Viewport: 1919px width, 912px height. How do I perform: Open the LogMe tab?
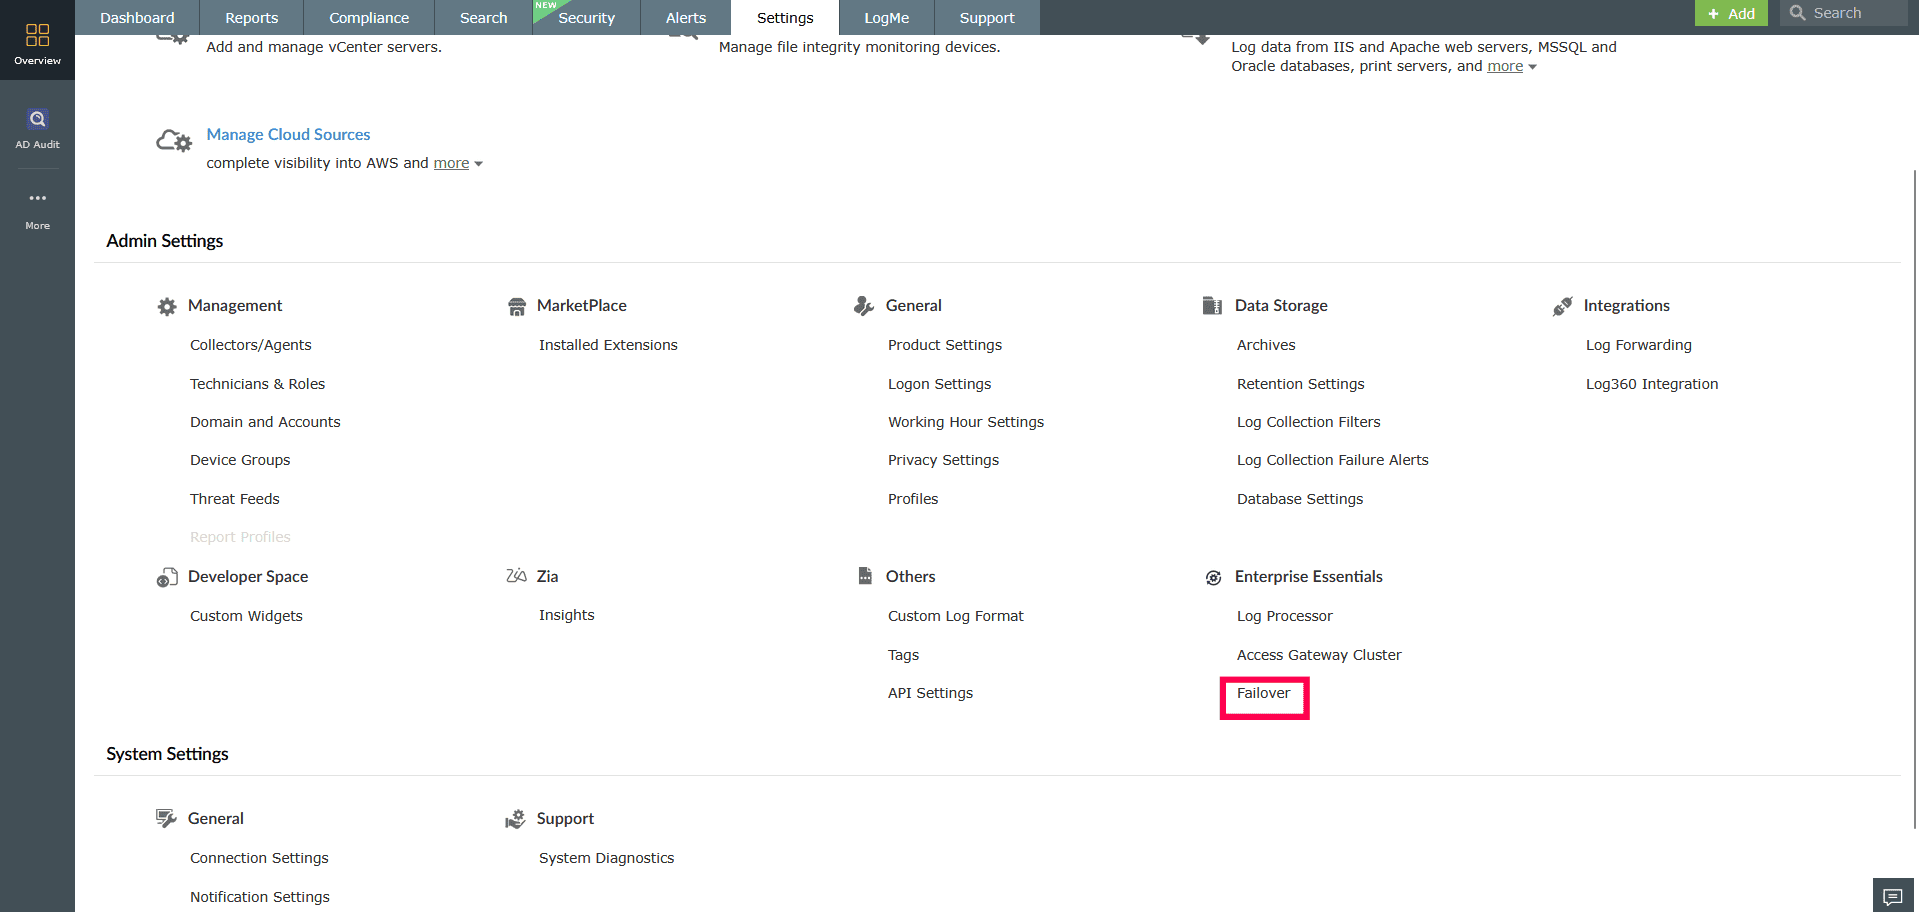click(887, 18)
